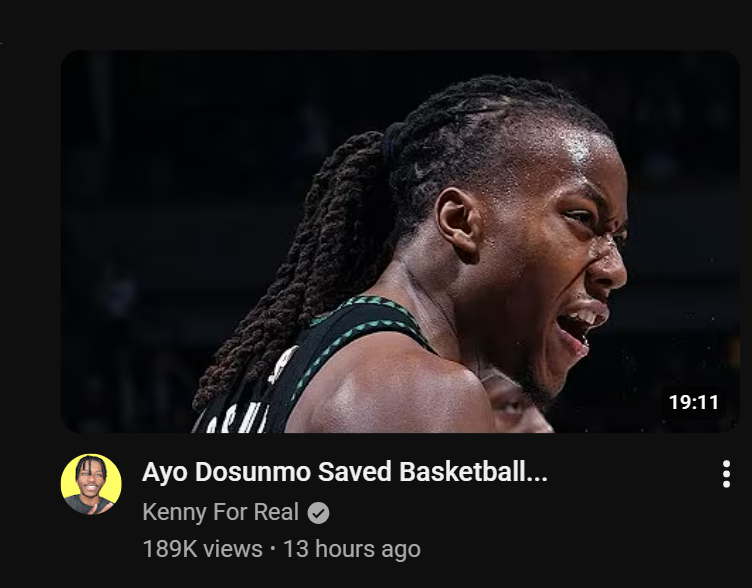Click the dot separator between views and time
This screenshot has height=588, width=752.
pyautogui.click(x=273, y=549)
